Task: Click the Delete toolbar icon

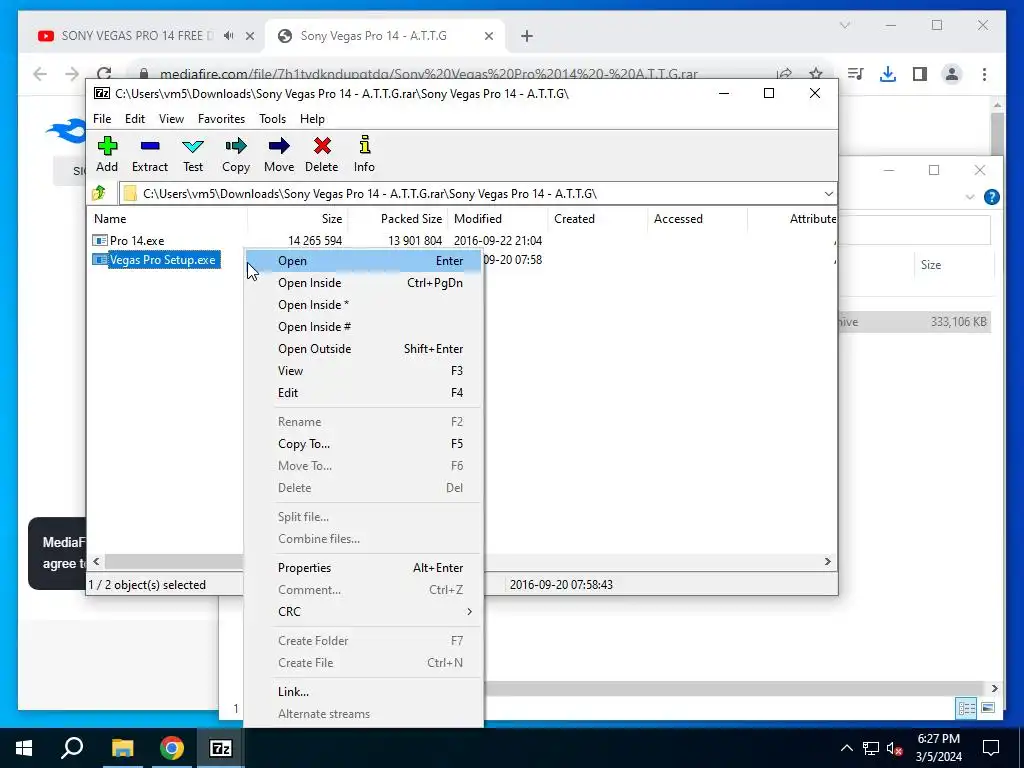Action: 322,154
